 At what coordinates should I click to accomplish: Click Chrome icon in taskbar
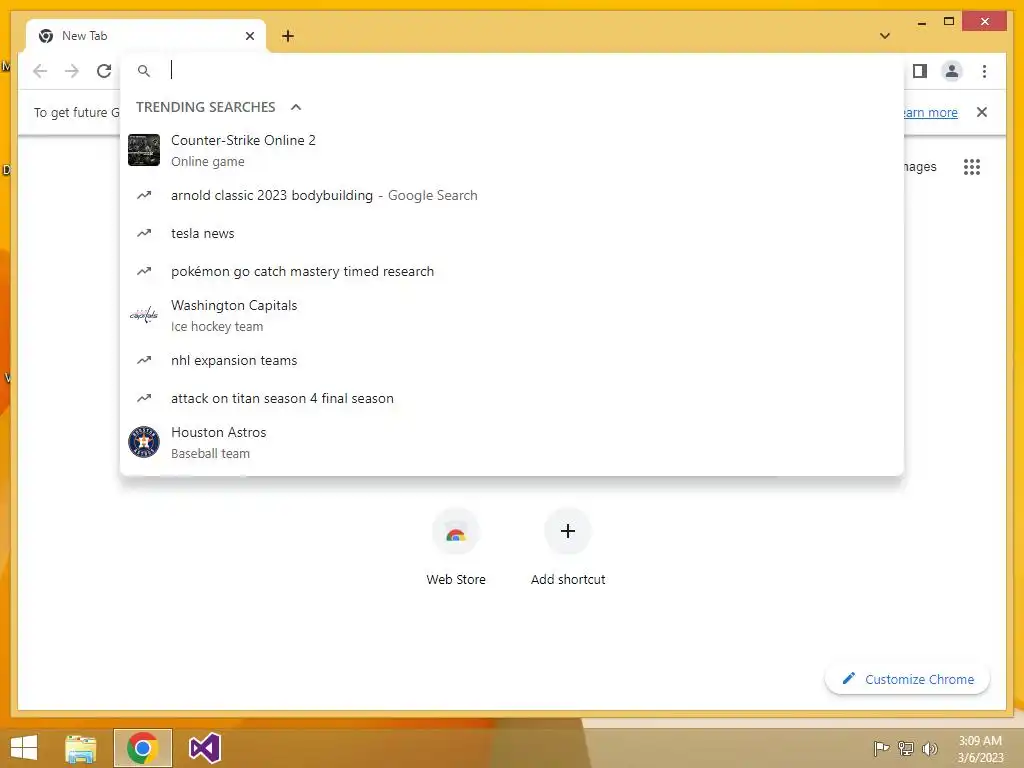coord(142,748)
